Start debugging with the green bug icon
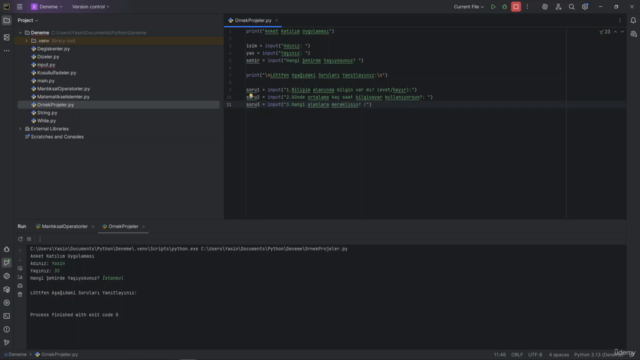The image size is (640, 360). pos(504,7)
